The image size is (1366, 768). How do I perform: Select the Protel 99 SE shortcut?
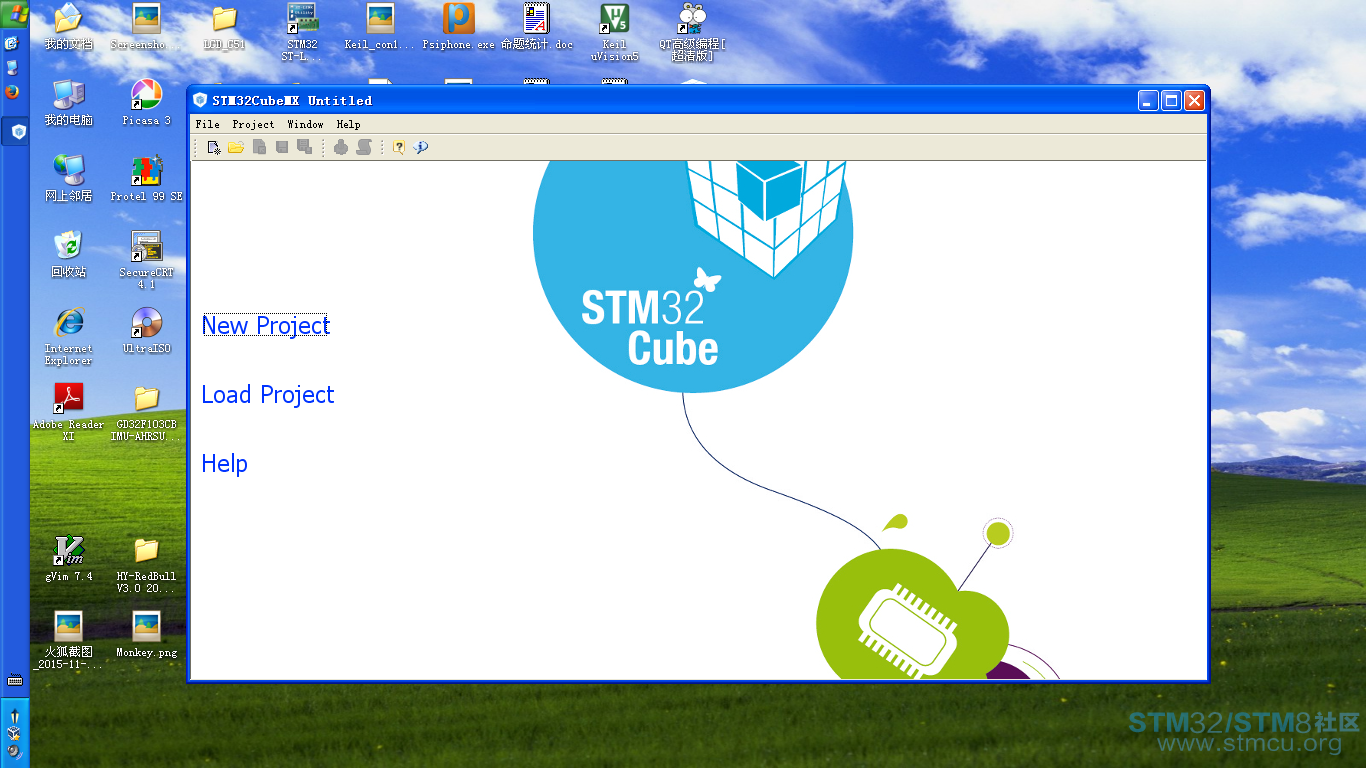[x=146, y=179]
